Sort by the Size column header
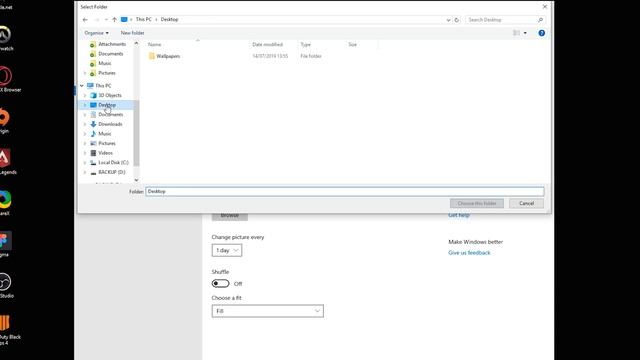This screenshot has height=360, width=640. point(353,44)
